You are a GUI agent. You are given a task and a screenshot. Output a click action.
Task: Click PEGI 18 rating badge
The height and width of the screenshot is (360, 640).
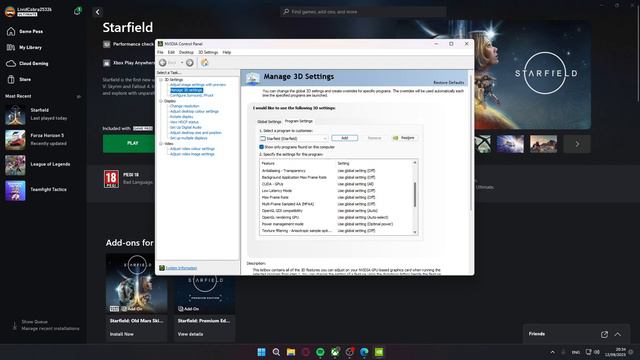tap(111, 179)
